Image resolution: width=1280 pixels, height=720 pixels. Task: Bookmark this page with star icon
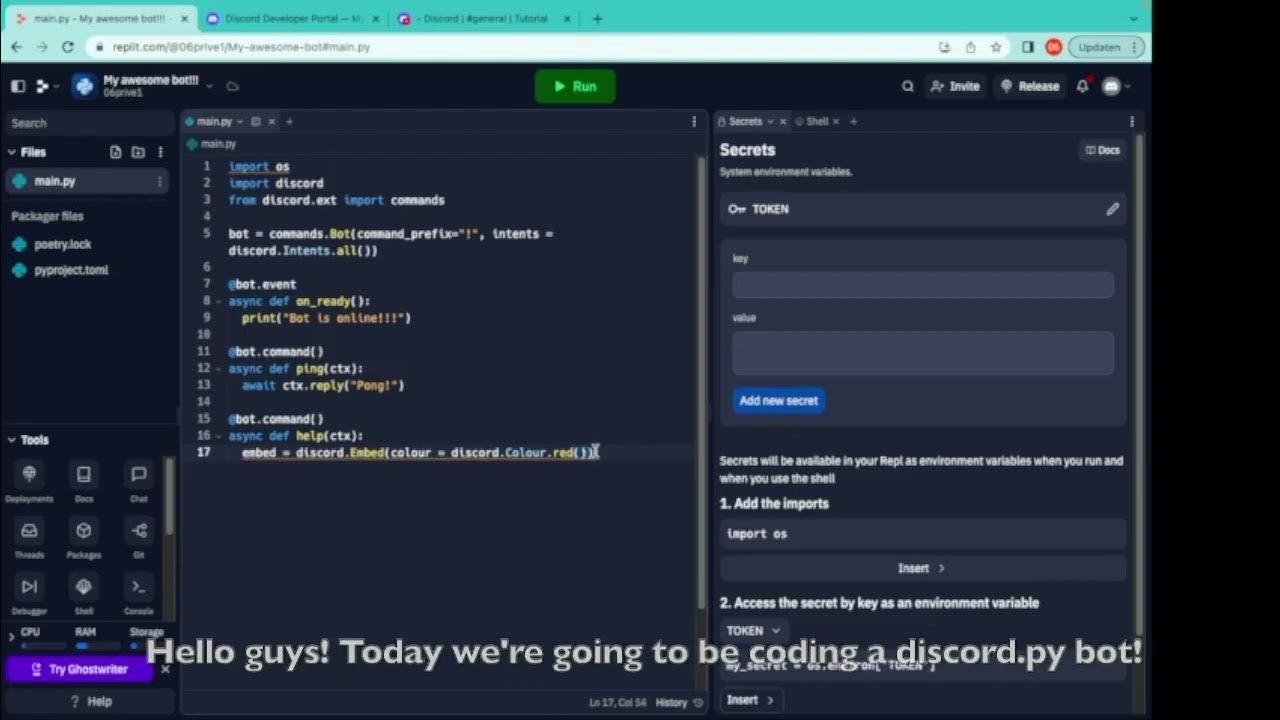(x=996, y=47)
